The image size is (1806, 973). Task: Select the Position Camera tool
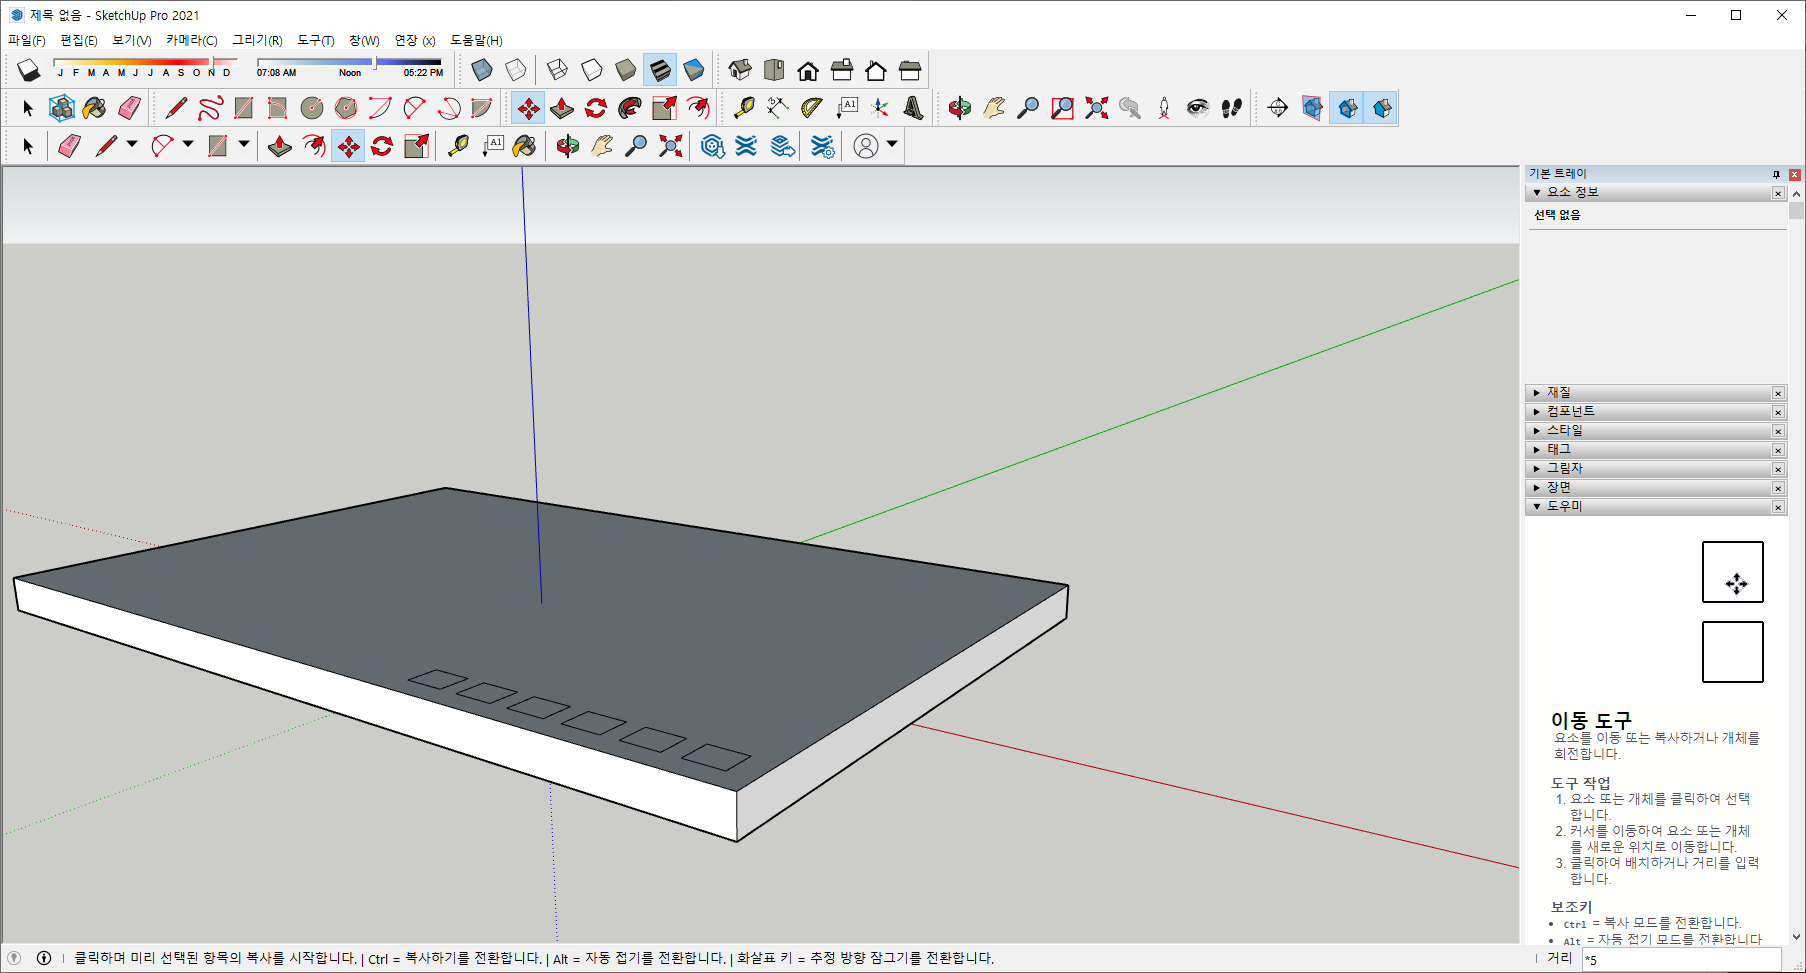(x=1164, y=108)
